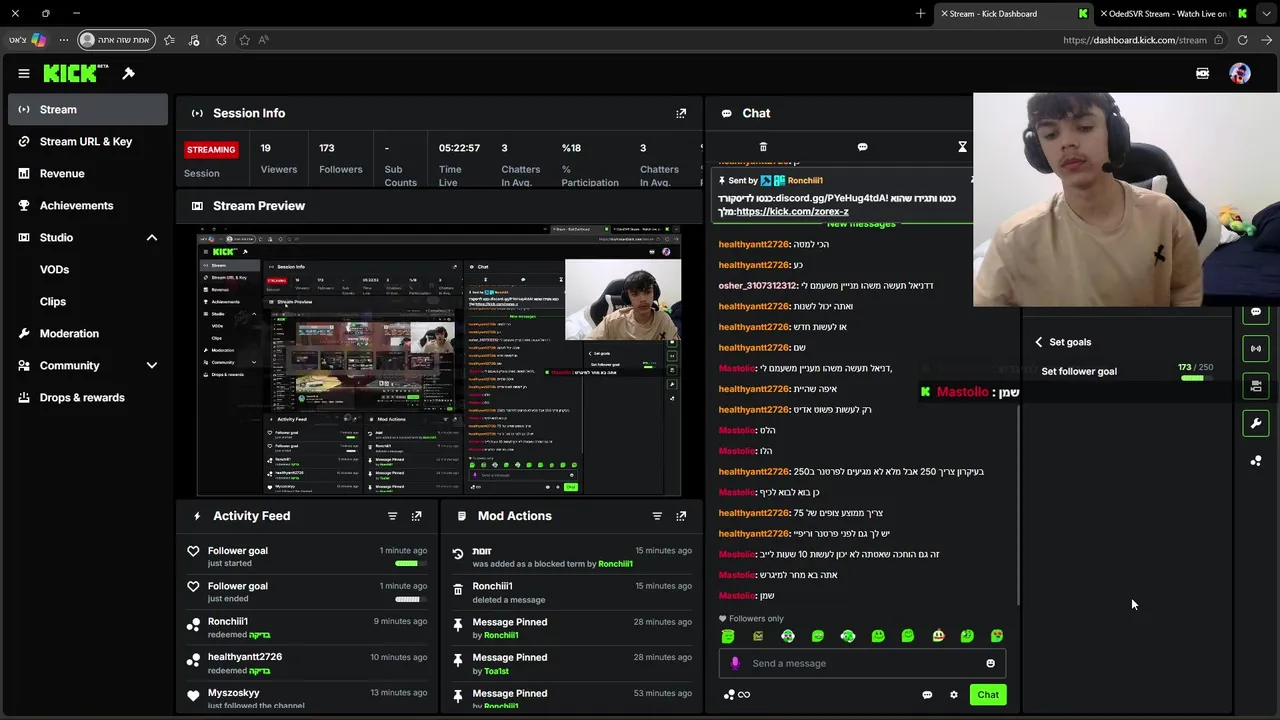The height and width of the screenshot is (720, 1280).
Task: Select Stream in the sidebar
Action: tap(88, 110)
